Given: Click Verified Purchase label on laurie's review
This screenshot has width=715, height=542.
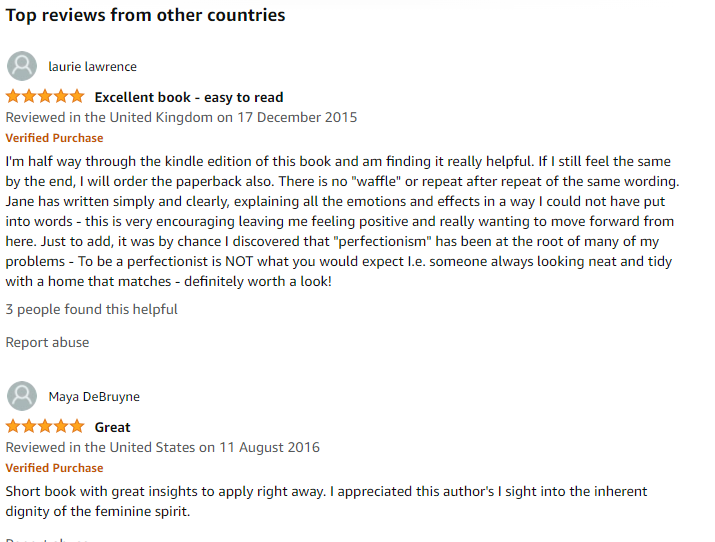Looking at the screenshot, I should pyautogui.click(x=54, y=138).
